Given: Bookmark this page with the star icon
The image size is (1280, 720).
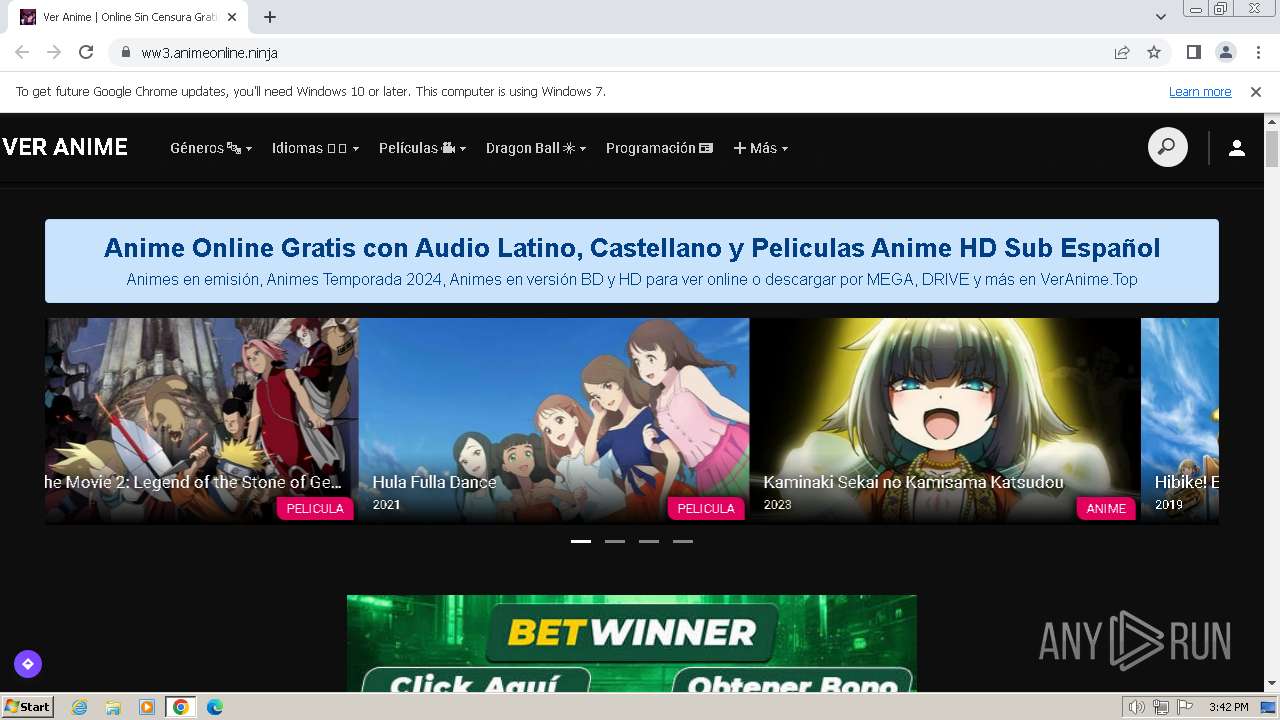Looking at the screenshot, I should (x=1154, y=52).
